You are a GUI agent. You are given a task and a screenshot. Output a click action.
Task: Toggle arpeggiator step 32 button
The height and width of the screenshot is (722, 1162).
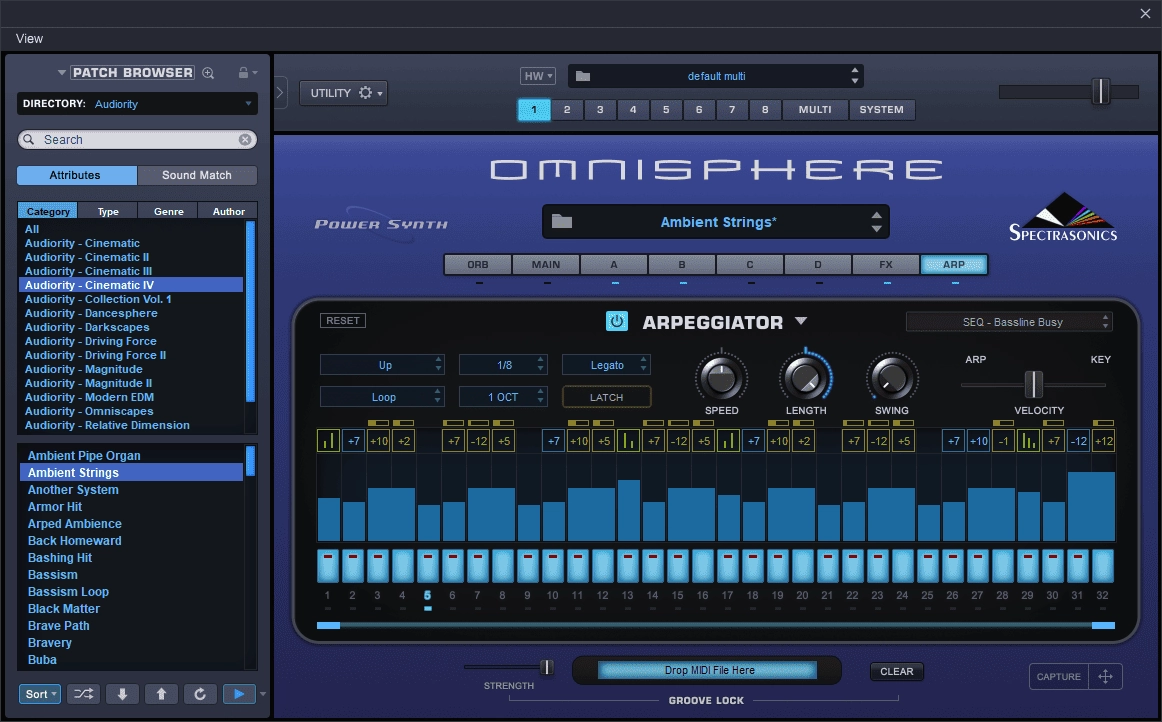coord(1103,565)
